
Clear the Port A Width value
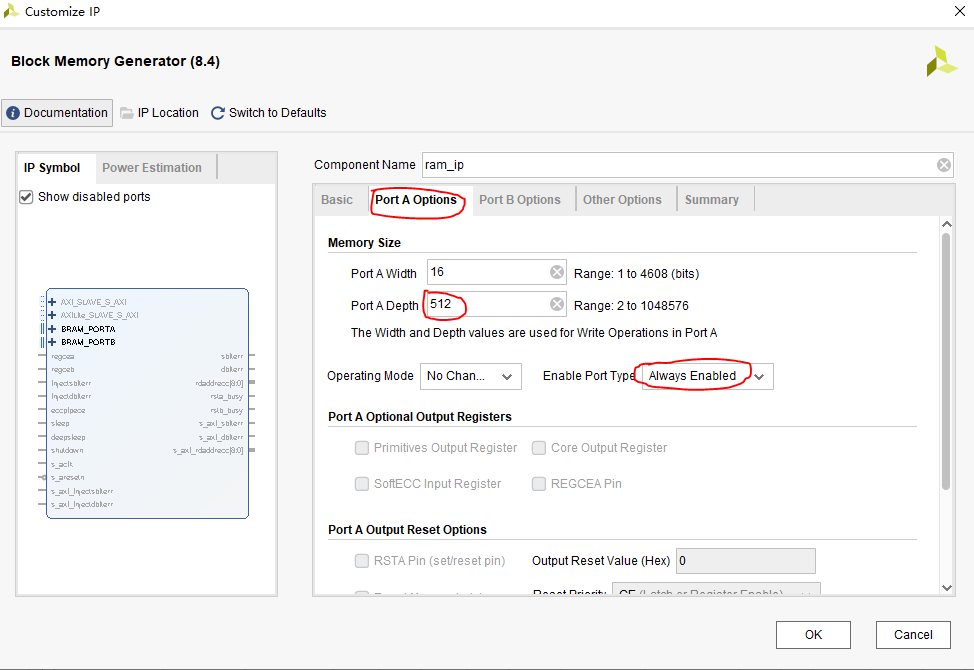pos(557,272)
